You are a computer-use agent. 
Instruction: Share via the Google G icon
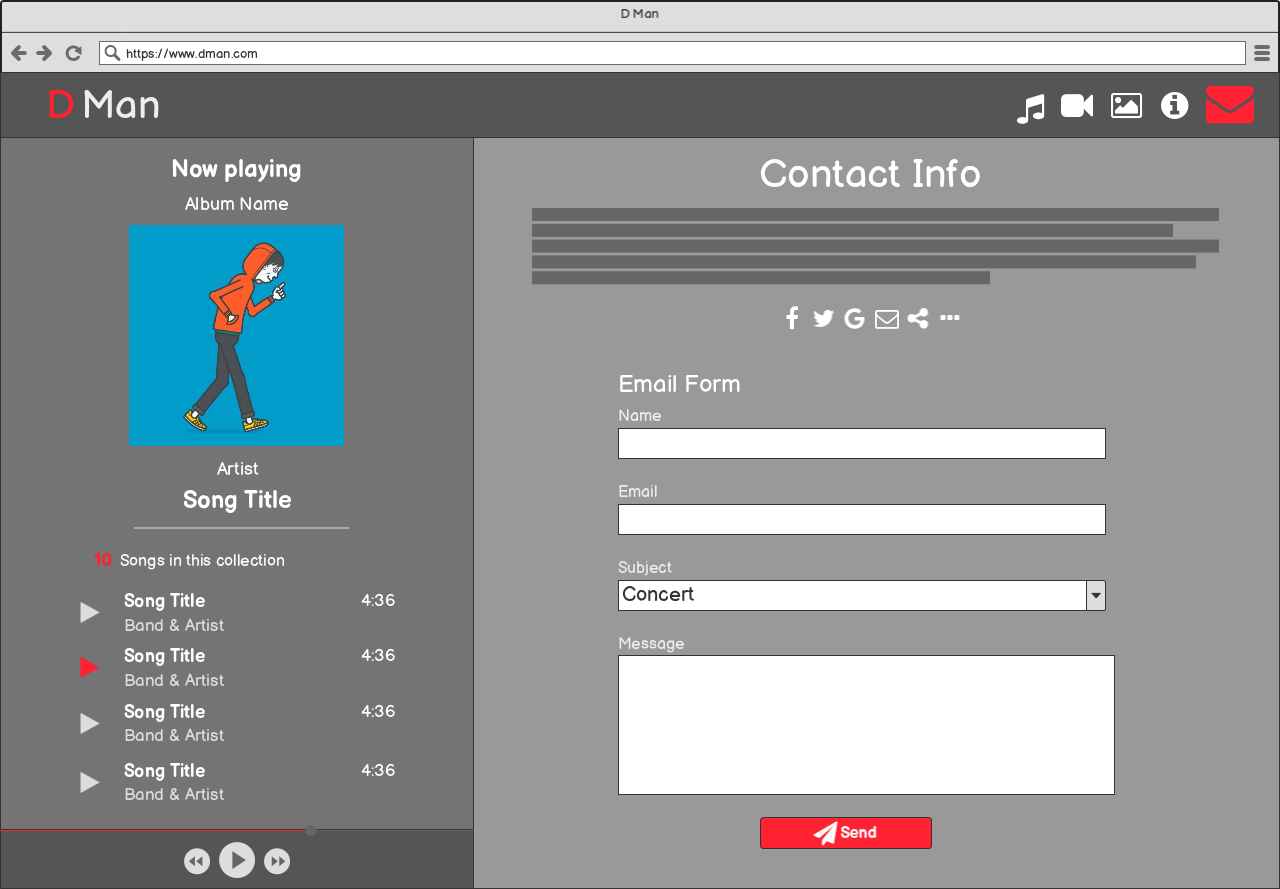tap(854, 319)
